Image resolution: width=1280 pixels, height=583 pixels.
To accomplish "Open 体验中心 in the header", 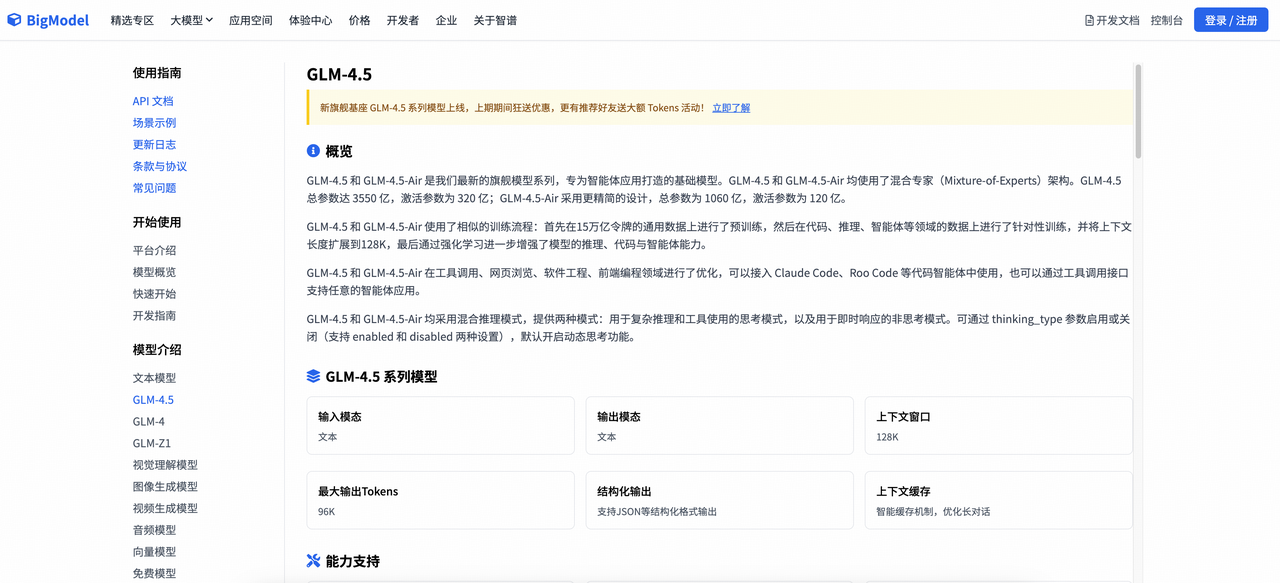I will (x=311, y=20).
